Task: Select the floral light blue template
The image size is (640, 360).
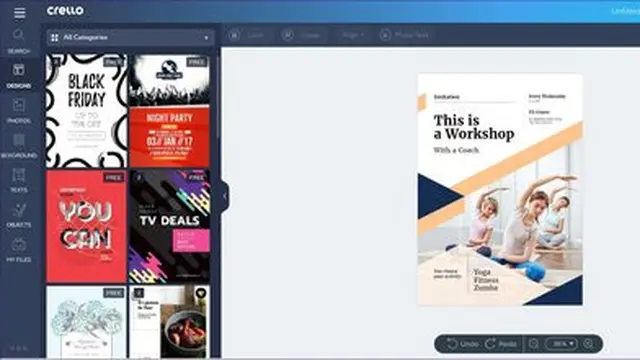Action: pos(87,322)
